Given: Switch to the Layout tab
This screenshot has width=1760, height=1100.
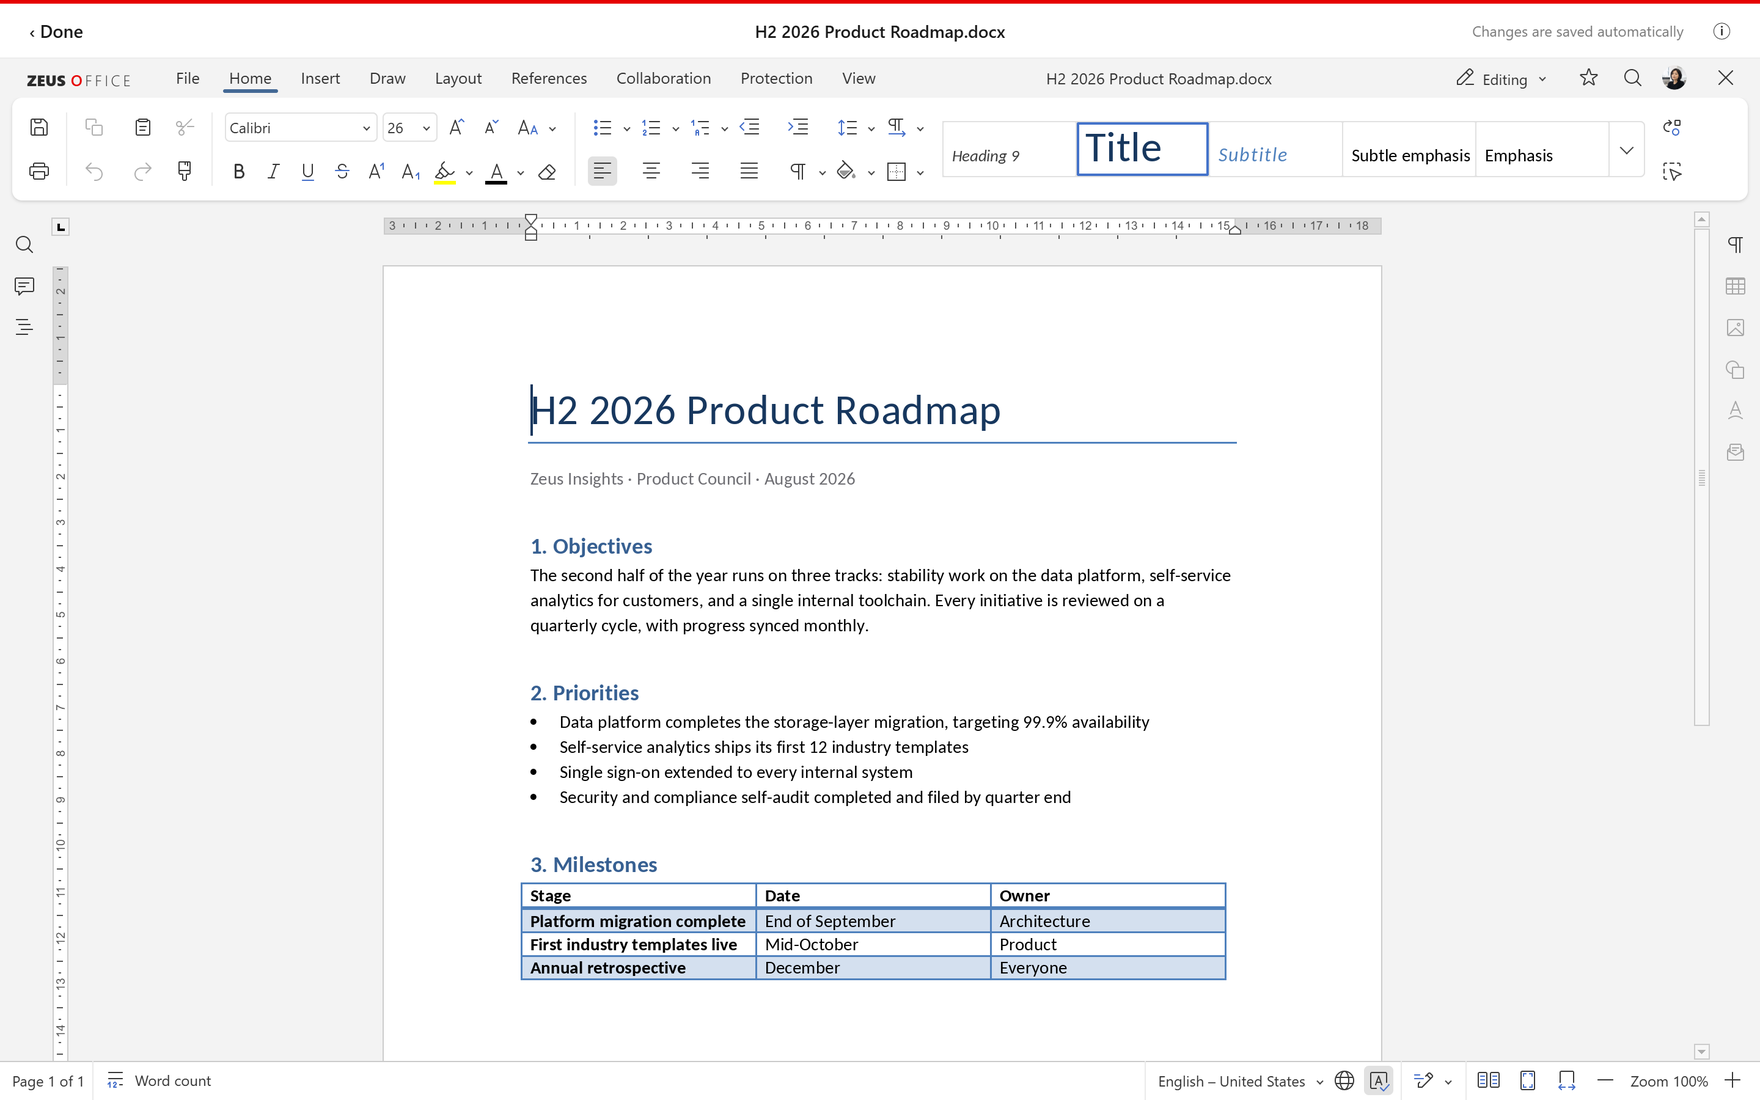Looking at the screenshot, I should pyautogui.click(x=458, y=78).
